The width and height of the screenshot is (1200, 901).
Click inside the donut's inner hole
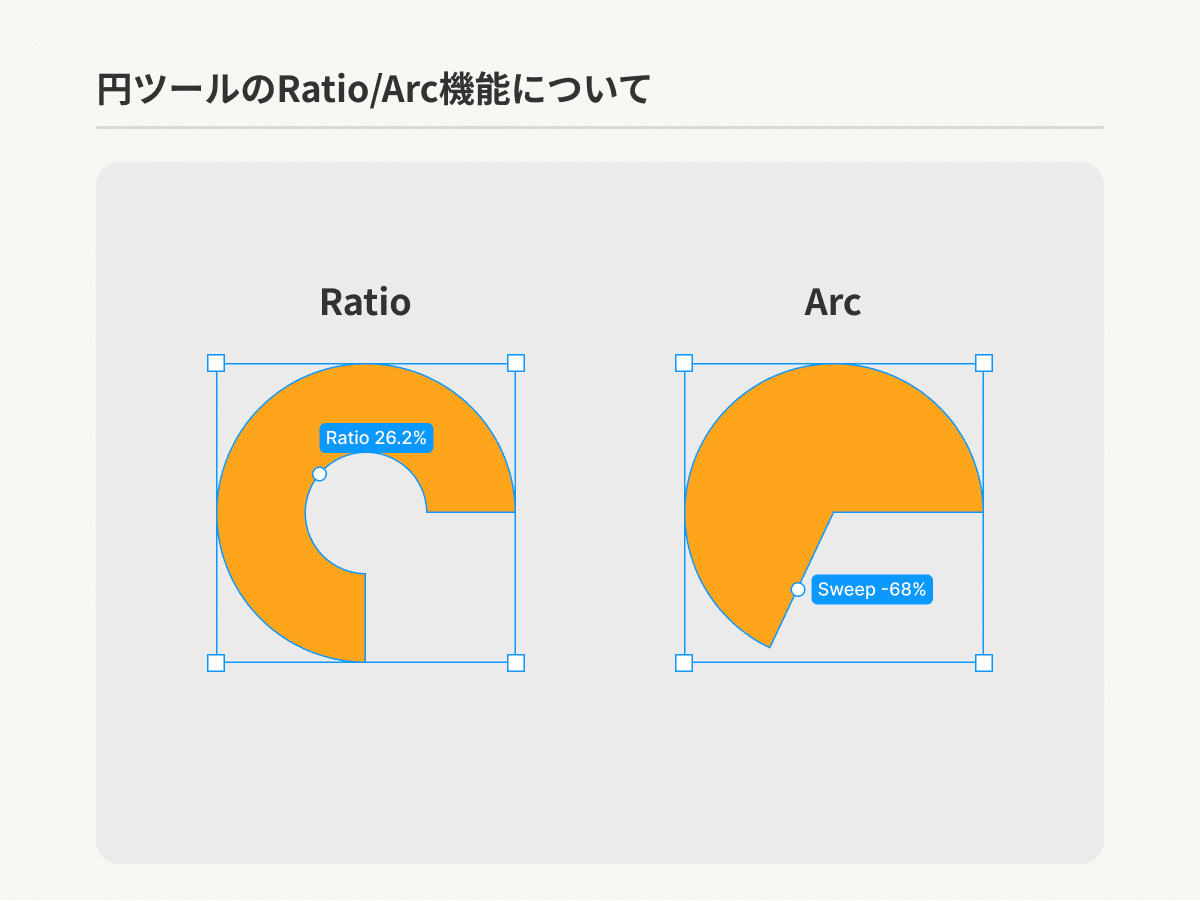tap(360, 515)
